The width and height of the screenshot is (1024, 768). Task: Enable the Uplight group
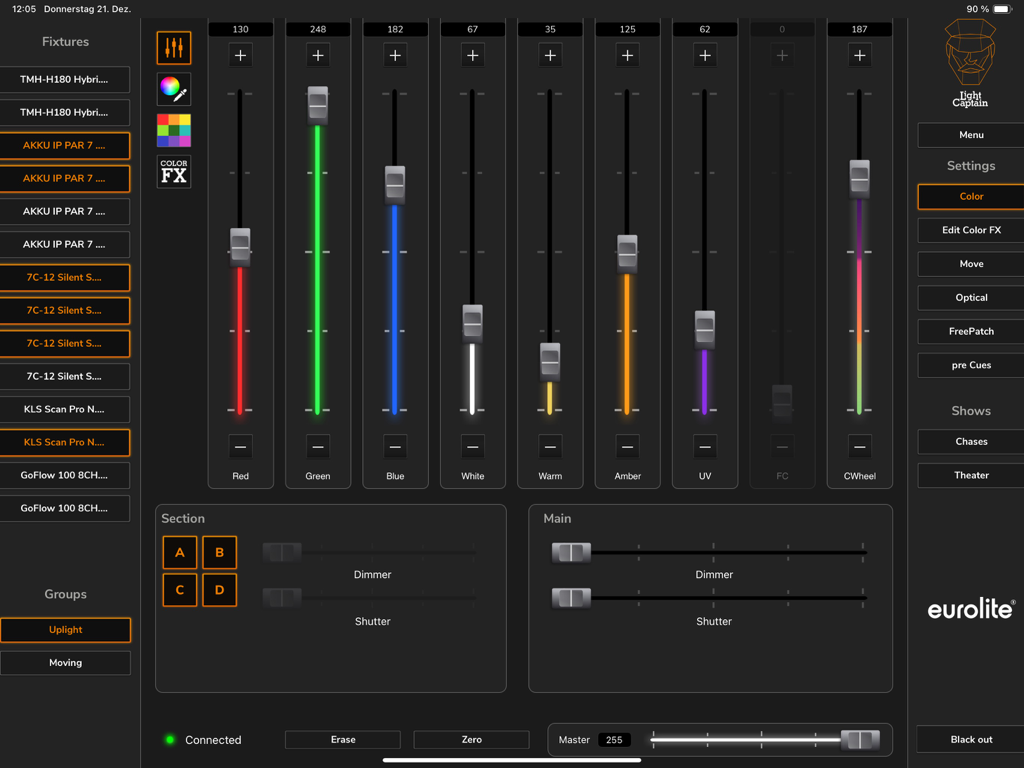[x=65, y=629]
